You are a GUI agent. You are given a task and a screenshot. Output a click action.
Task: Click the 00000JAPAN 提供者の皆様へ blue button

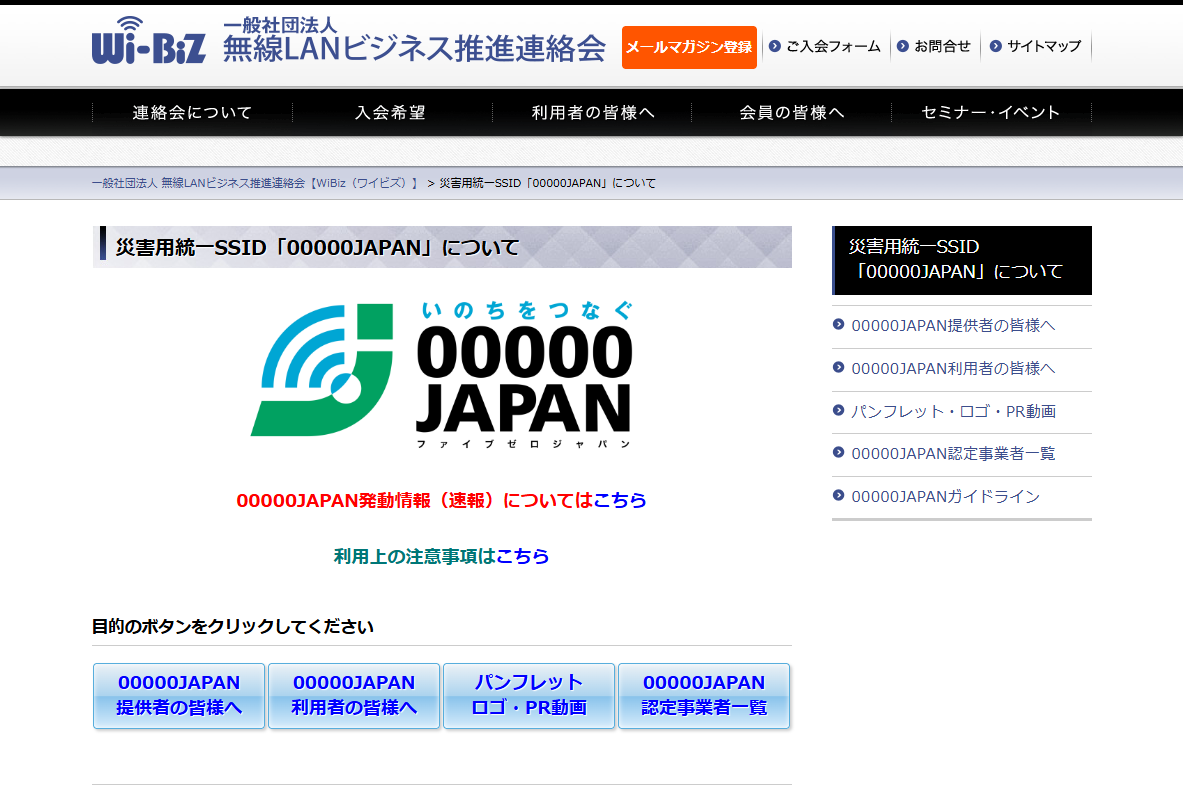click(x=179, y=695)
